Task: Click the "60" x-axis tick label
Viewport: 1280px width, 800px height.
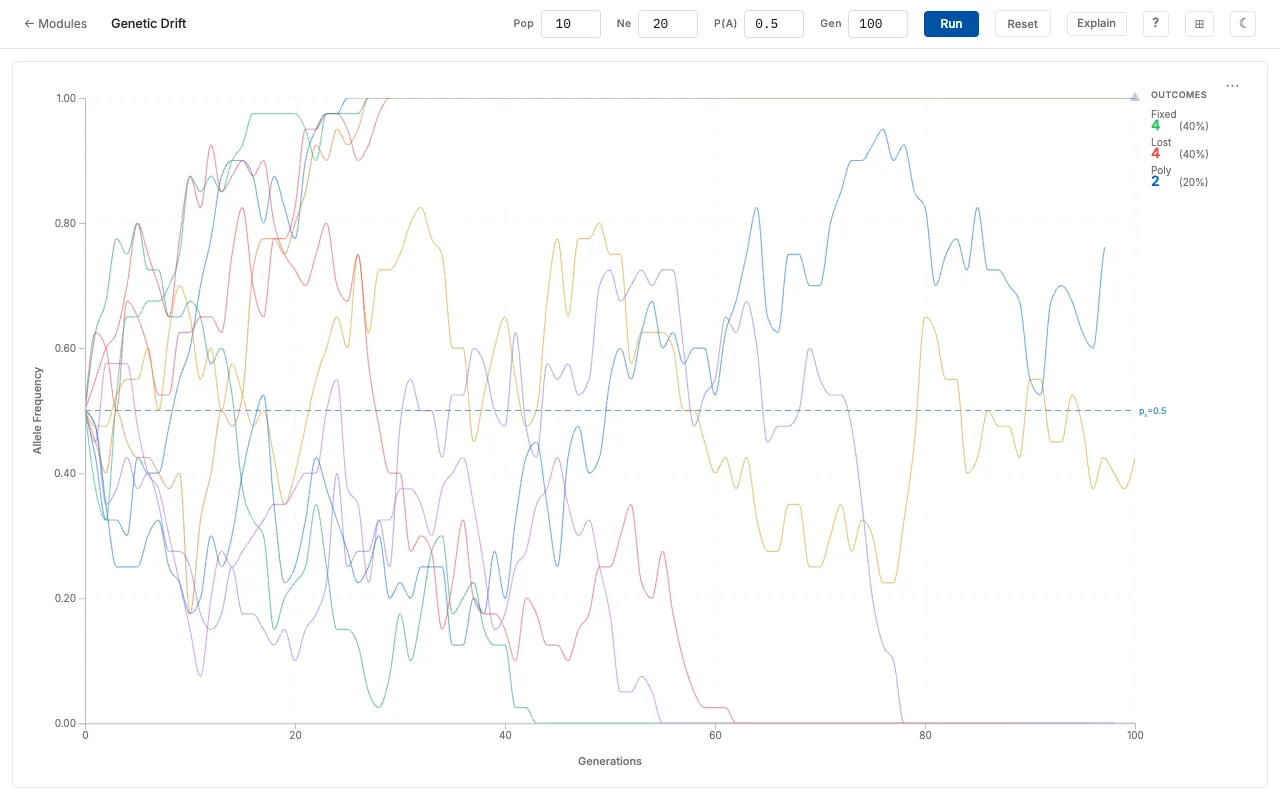Action: [715, 735]
